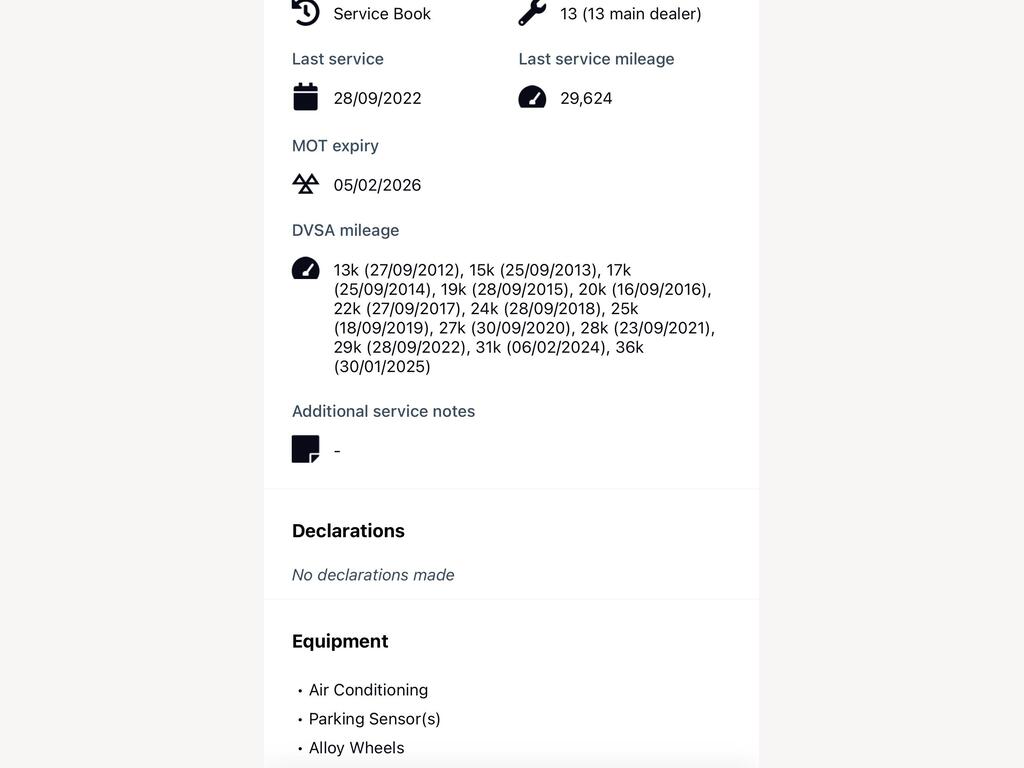1024x768 pixels.
Task: Click the 13 (13 main dealer) value
Action: 631,14
